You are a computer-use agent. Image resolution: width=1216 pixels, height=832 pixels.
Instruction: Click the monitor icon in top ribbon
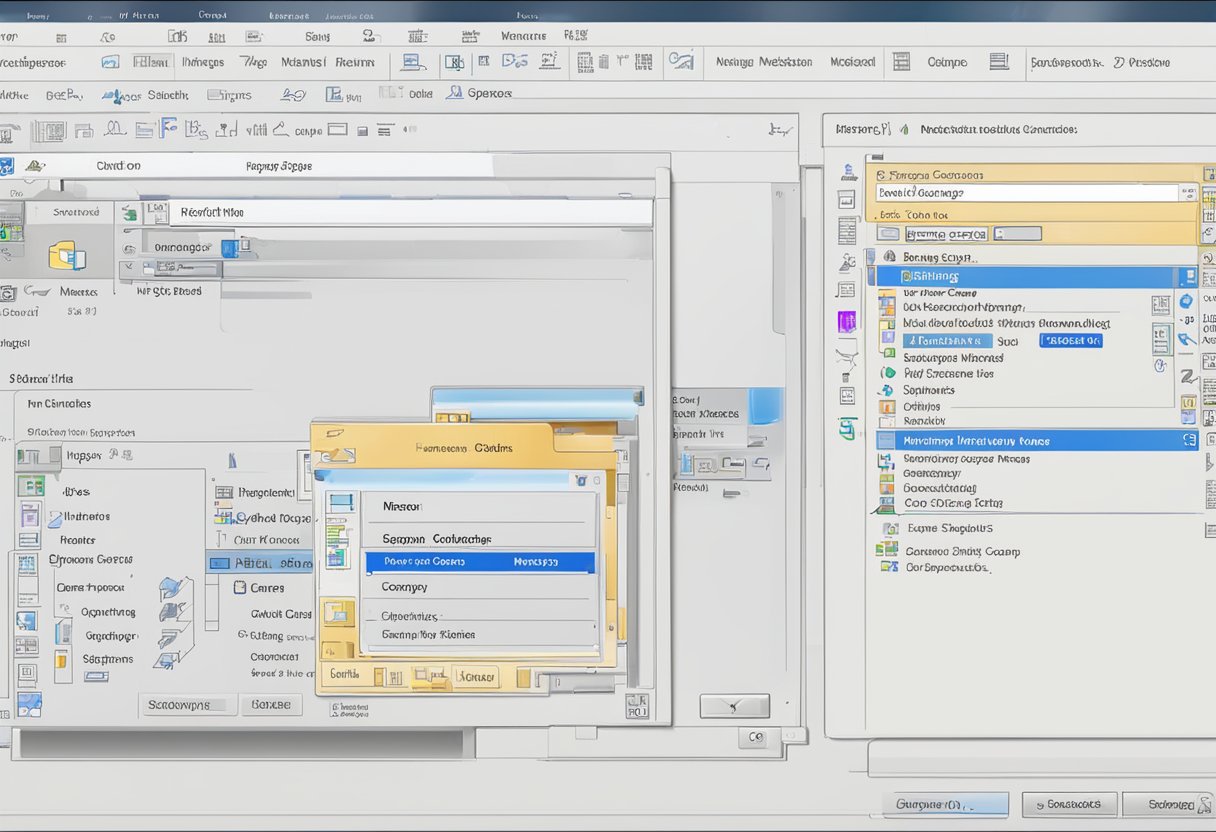412,62
